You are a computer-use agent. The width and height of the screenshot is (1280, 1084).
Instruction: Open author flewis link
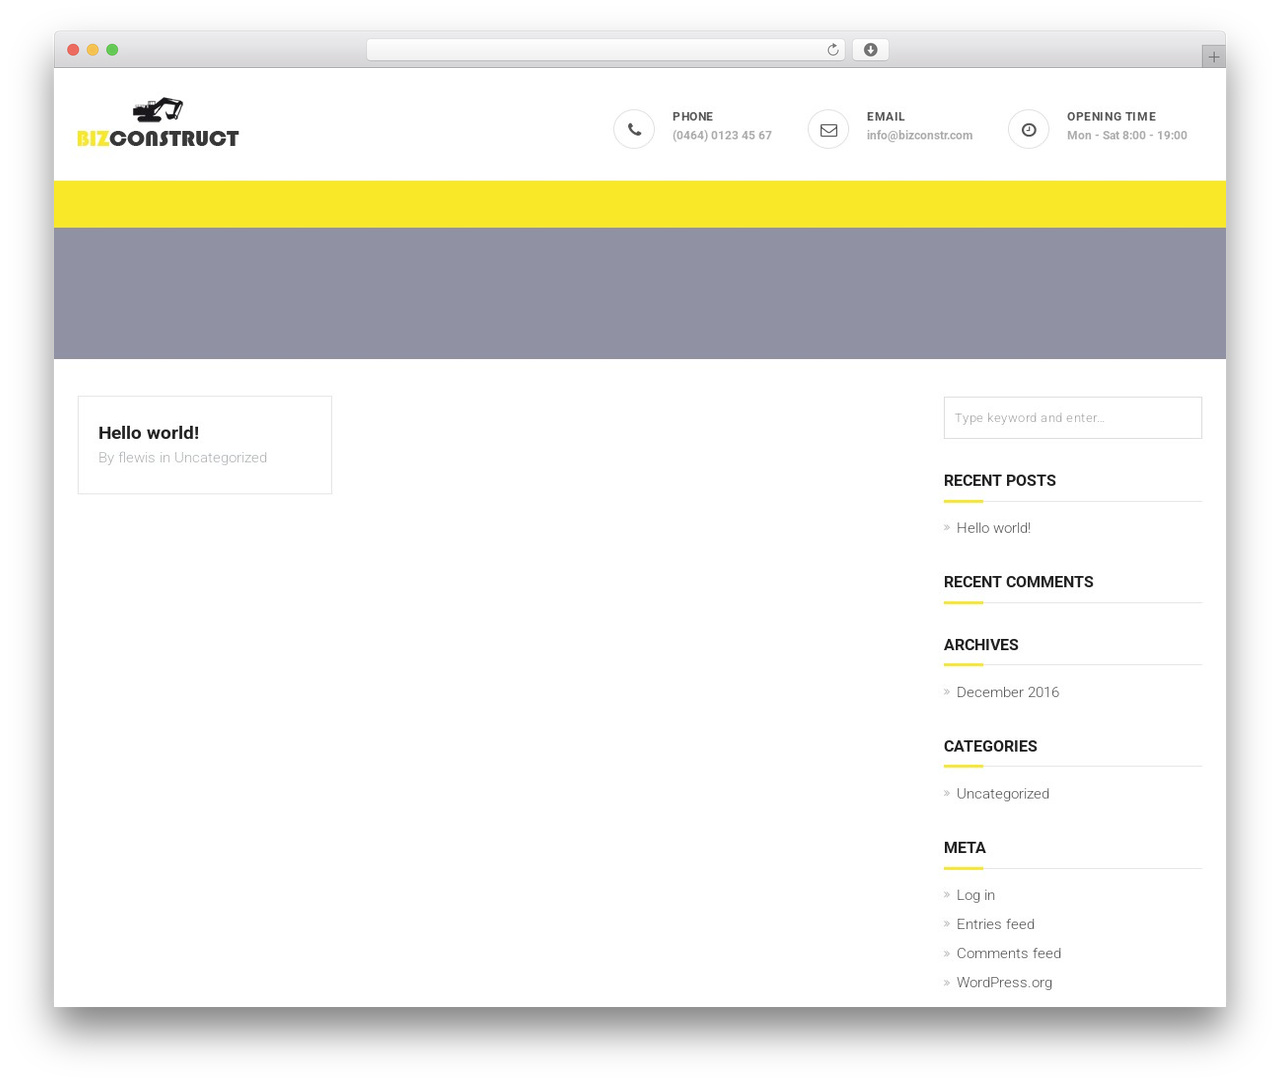tap(137, 458)
